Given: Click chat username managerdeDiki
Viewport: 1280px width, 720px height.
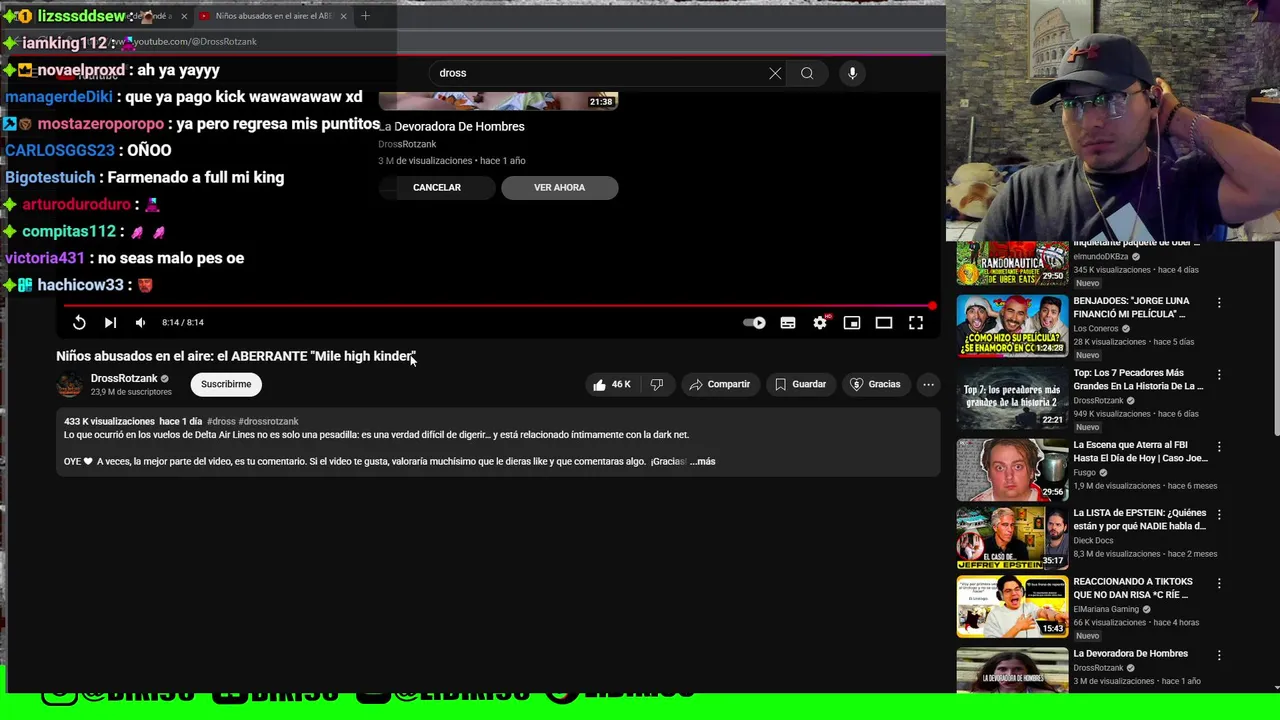Looking at the screenshot, I should click(x=59, y=97).
